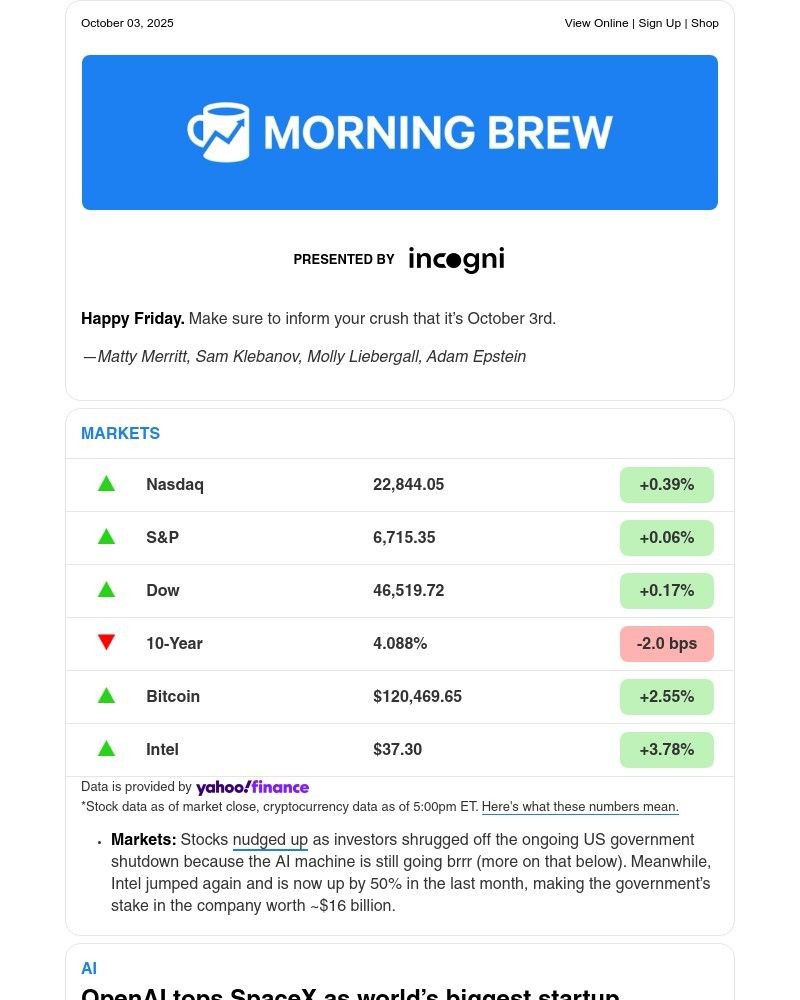
Task: Click "Here's what these numbers mean" link
Action: 580,807
